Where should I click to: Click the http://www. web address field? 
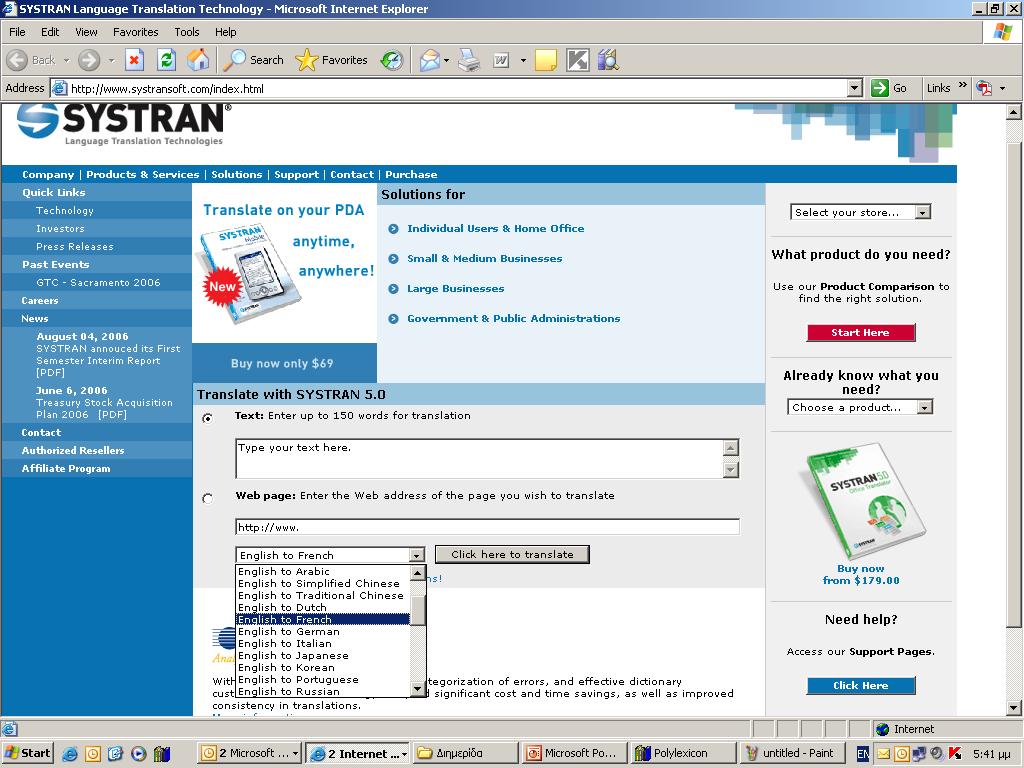(487, 527)
